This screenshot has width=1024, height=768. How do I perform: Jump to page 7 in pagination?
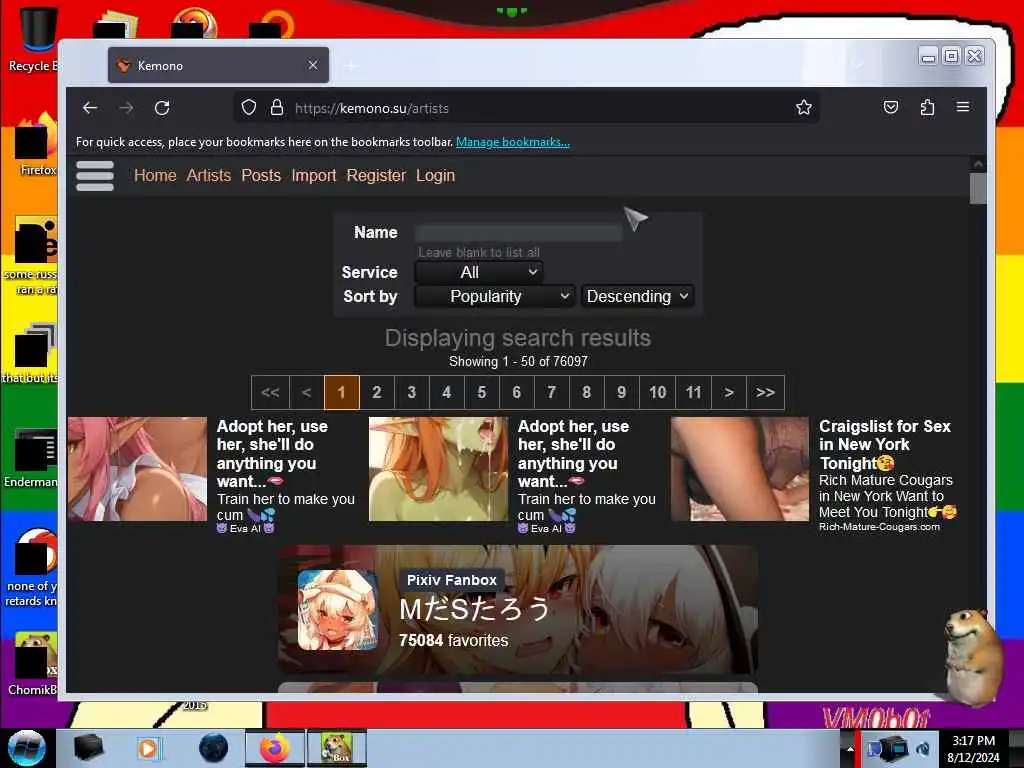pyautogui.click(x=552, y=392)
